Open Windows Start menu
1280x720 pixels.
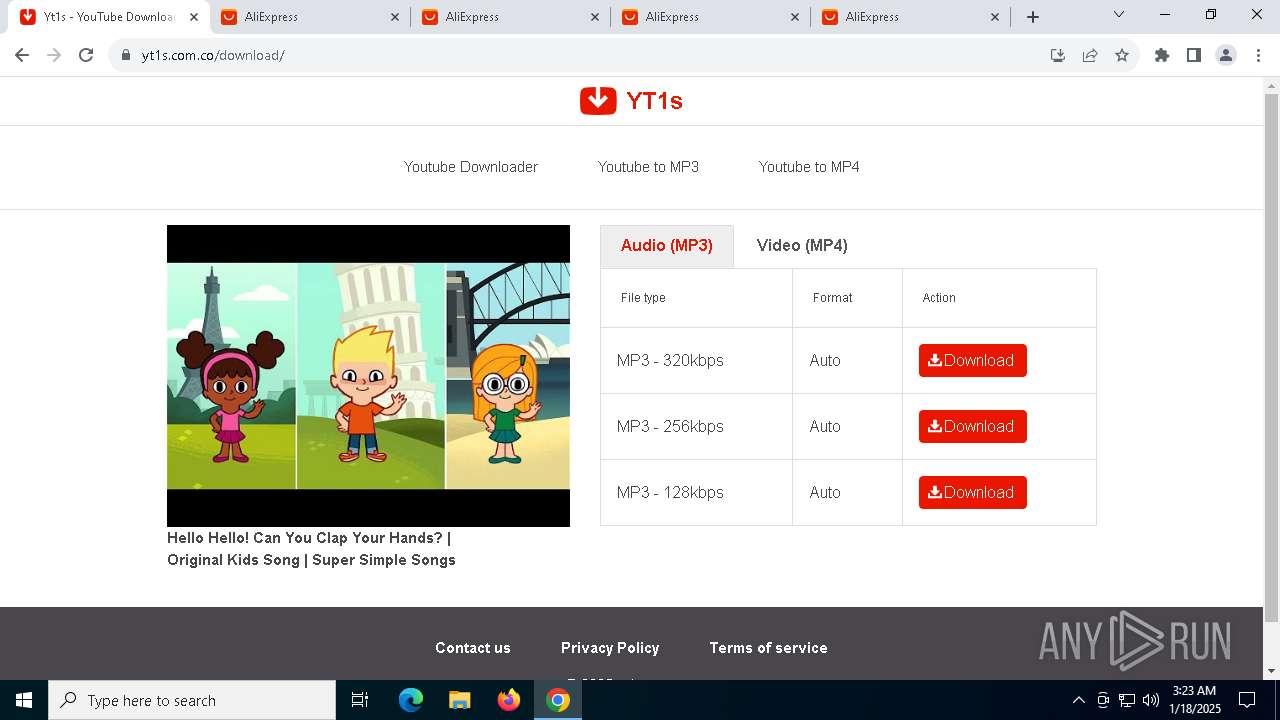click(24, 700)
